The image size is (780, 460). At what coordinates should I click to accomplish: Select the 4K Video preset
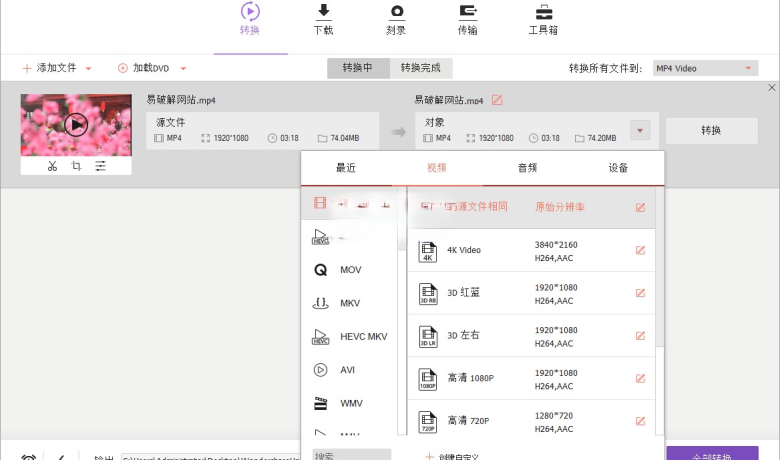[x=531, y=251]
